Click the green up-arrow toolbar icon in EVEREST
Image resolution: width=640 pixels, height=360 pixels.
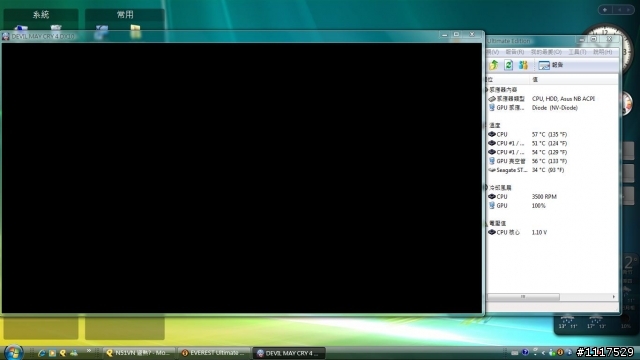[x=494, y=65]
